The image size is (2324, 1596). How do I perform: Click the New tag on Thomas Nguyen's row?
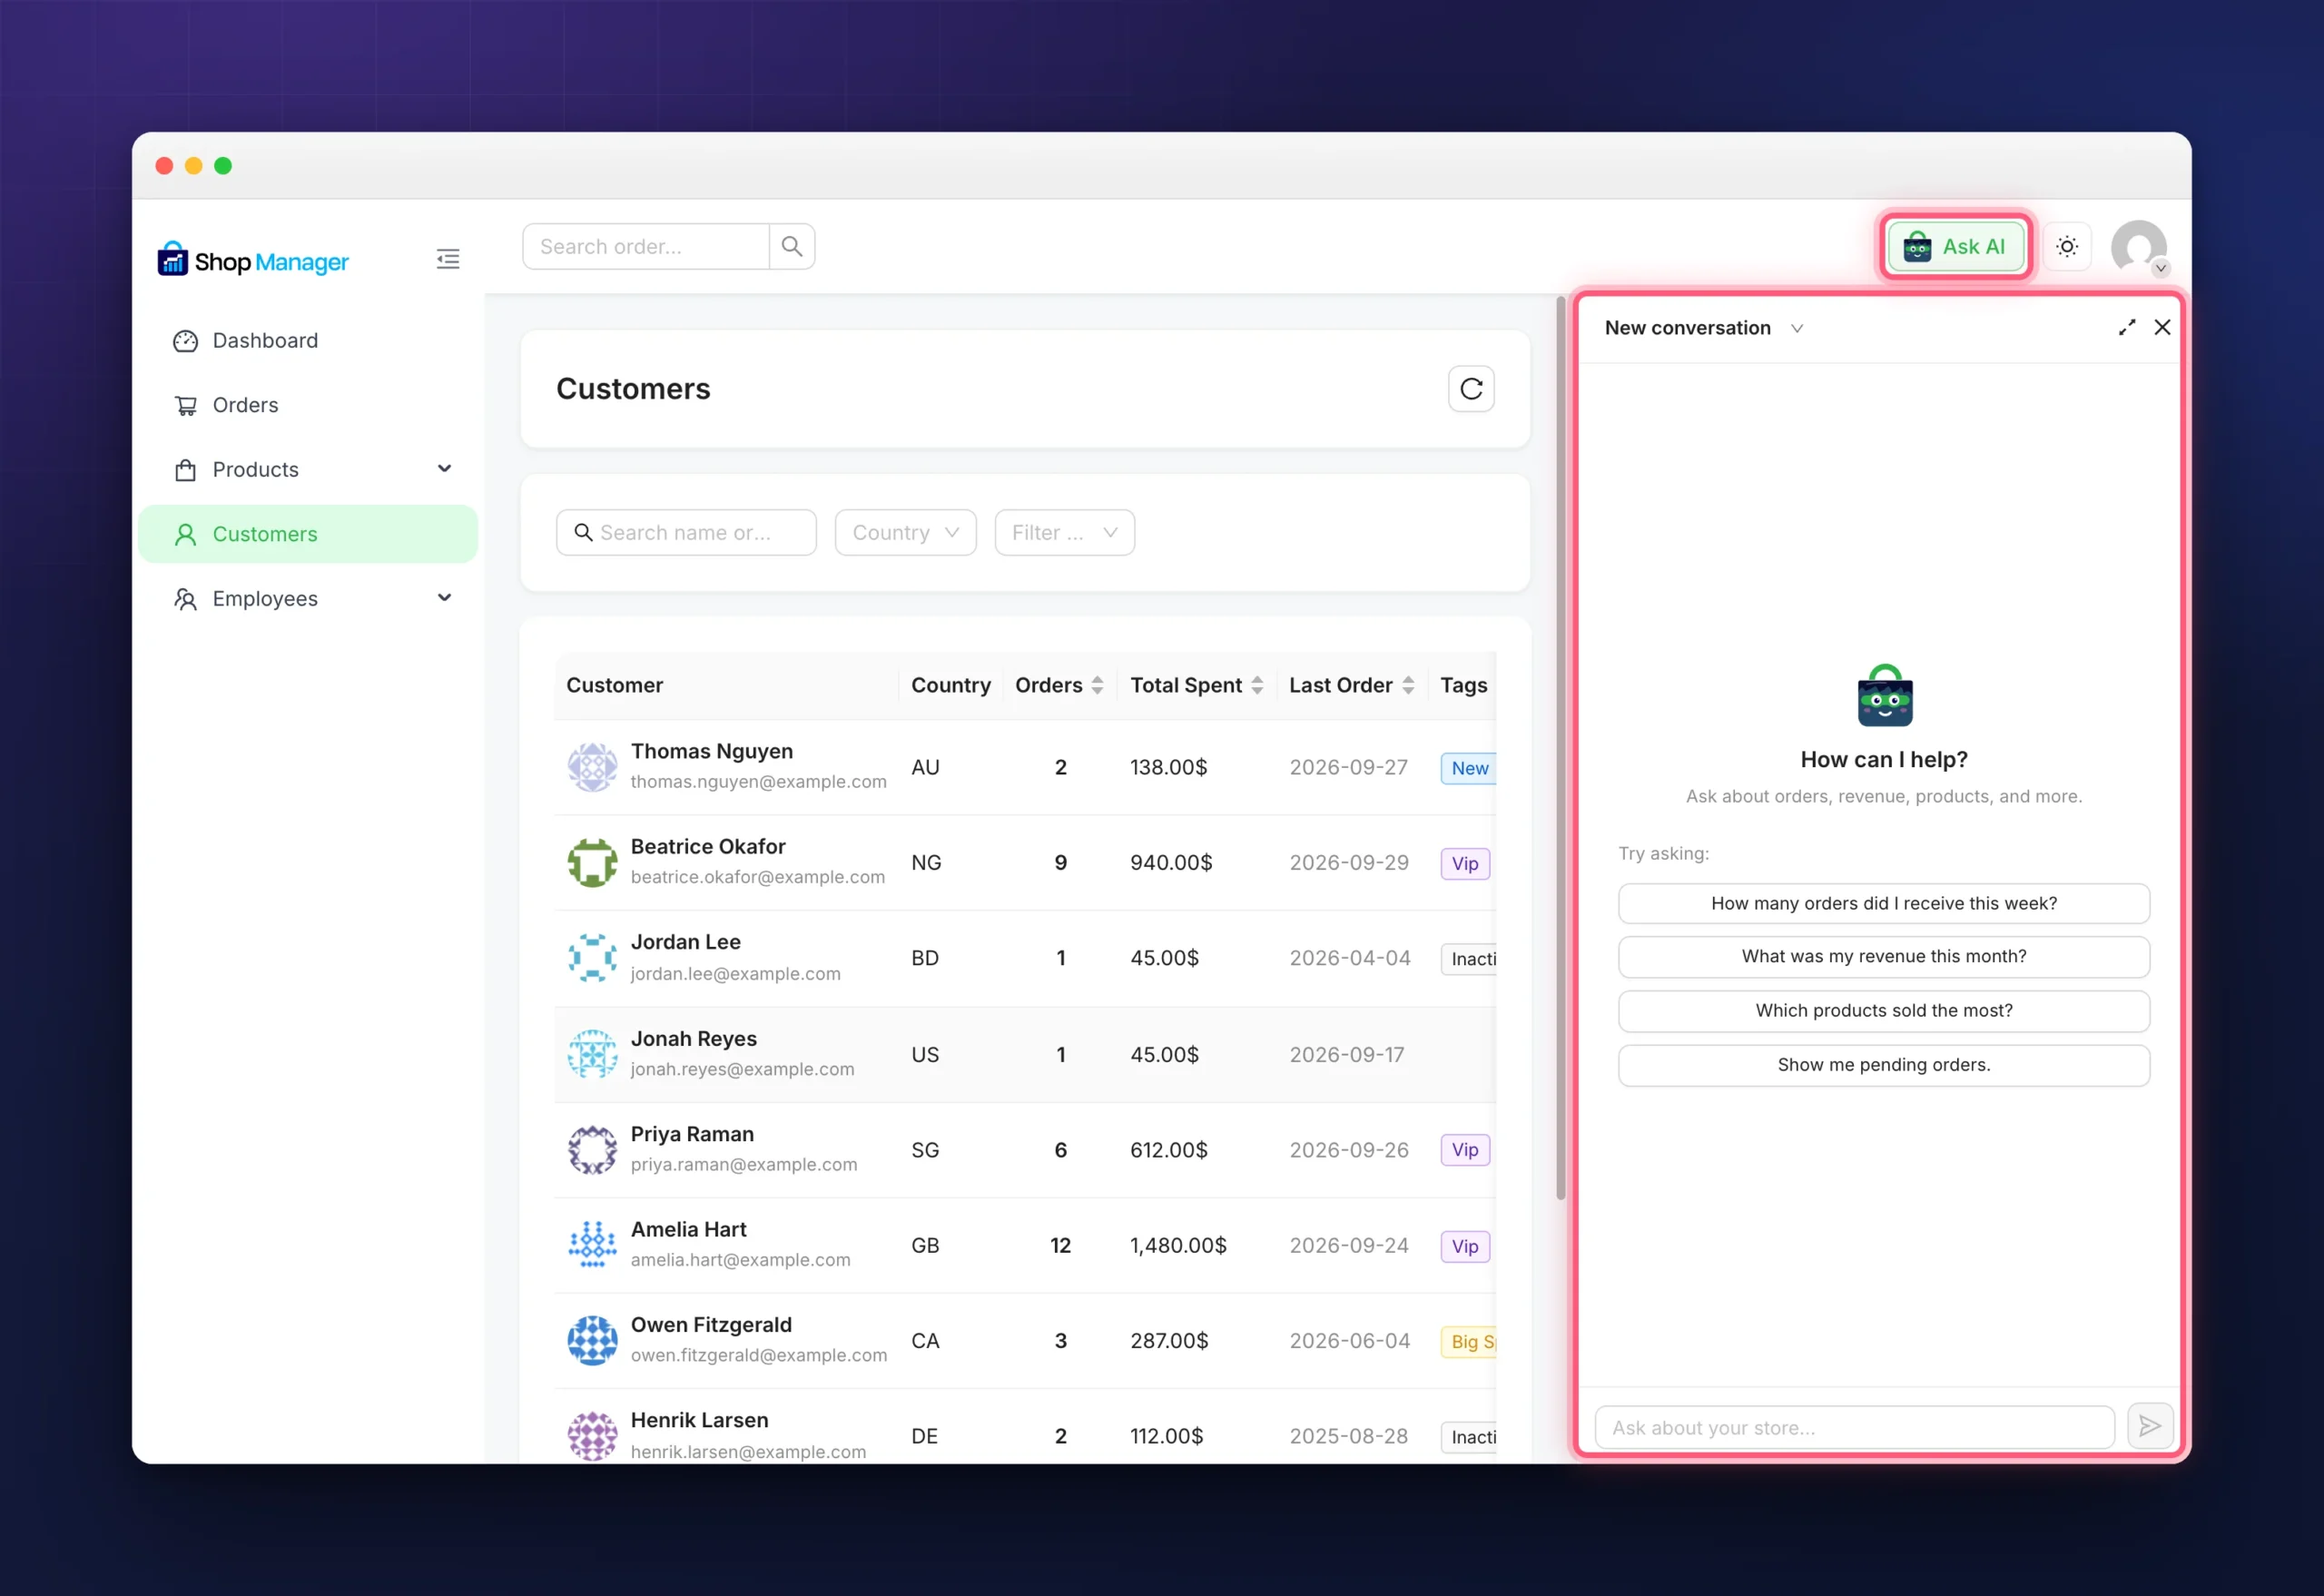click(1468, 768)
